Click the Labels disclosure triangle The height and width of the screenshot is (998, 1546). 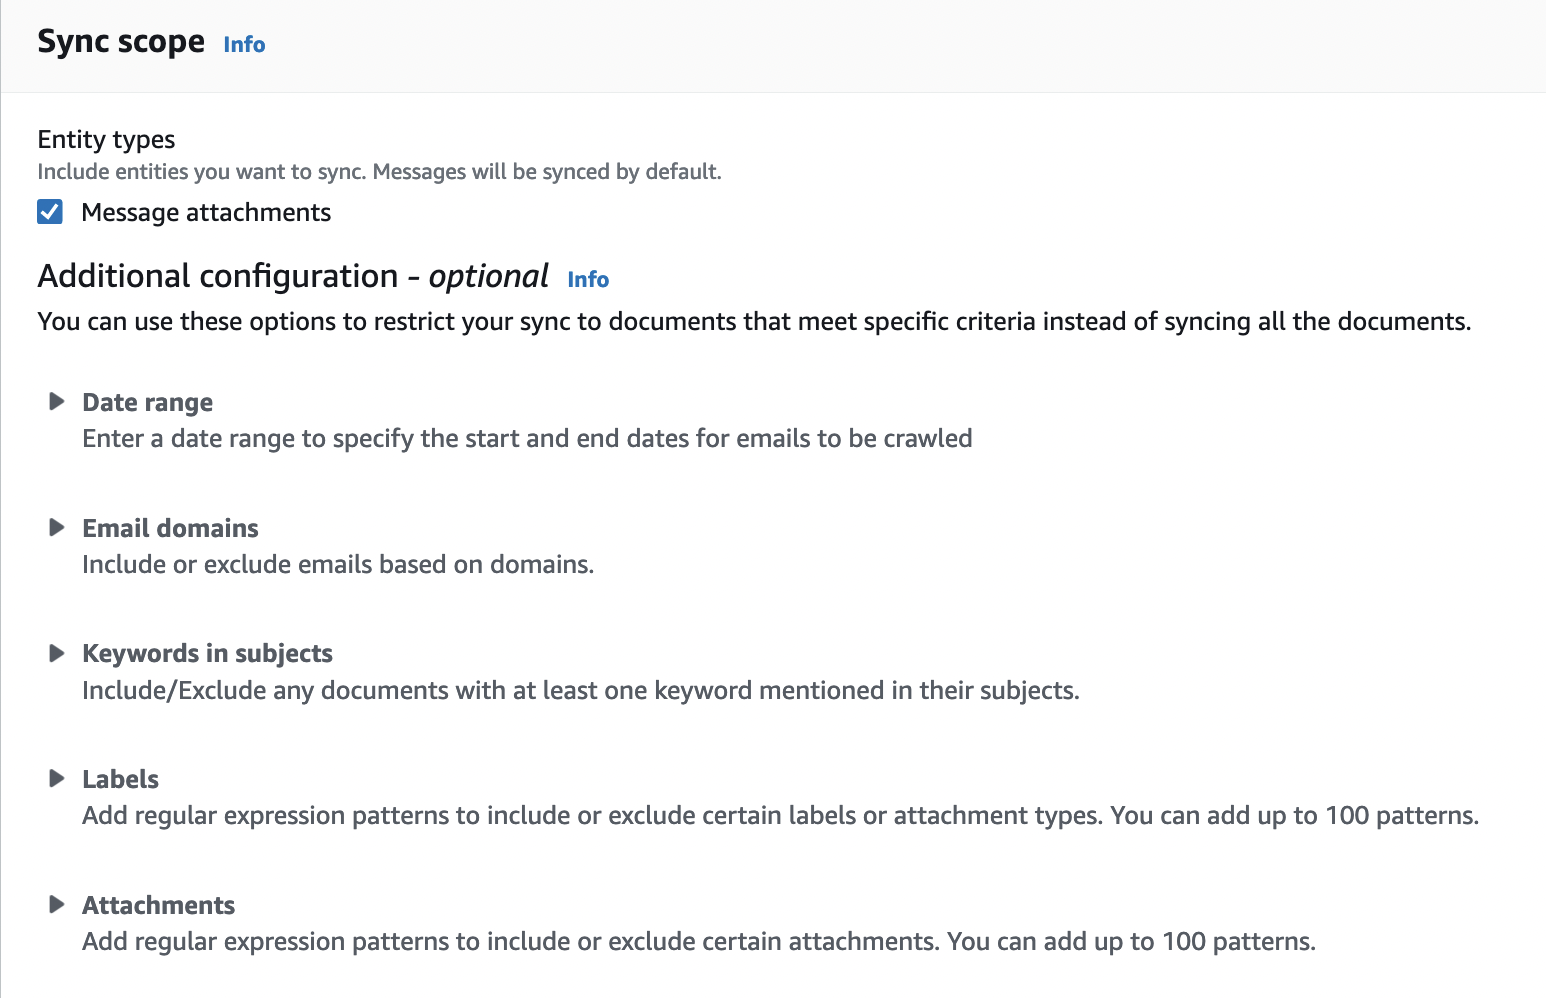57,779
